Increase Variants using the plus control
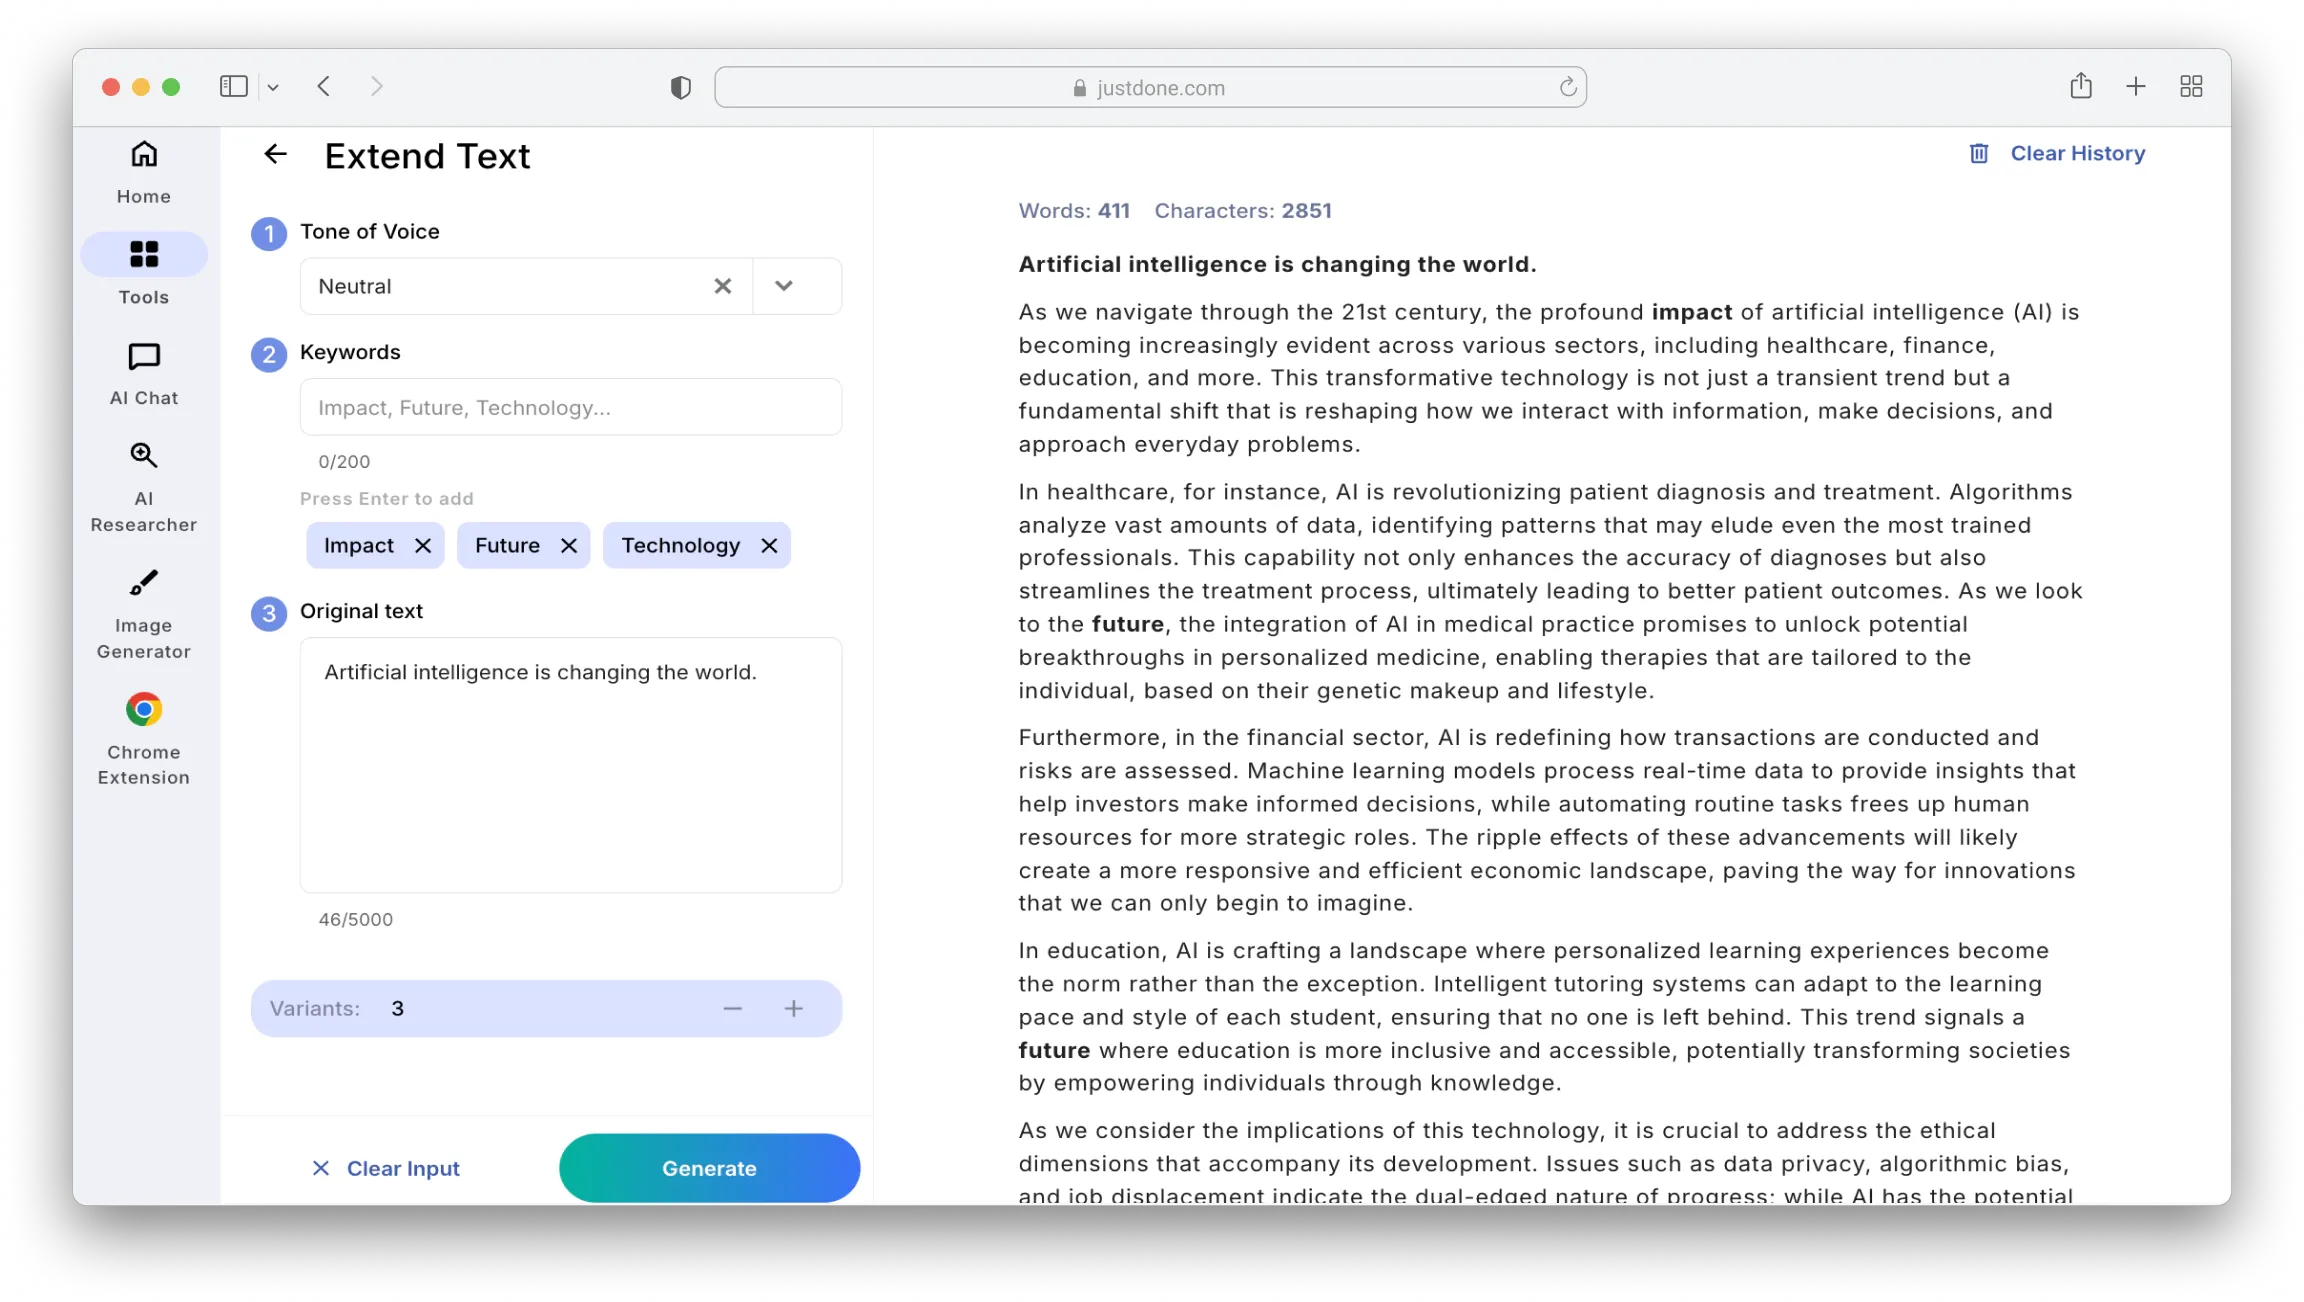This screenshot has height=1302, width=2304. pos(793,1008)
